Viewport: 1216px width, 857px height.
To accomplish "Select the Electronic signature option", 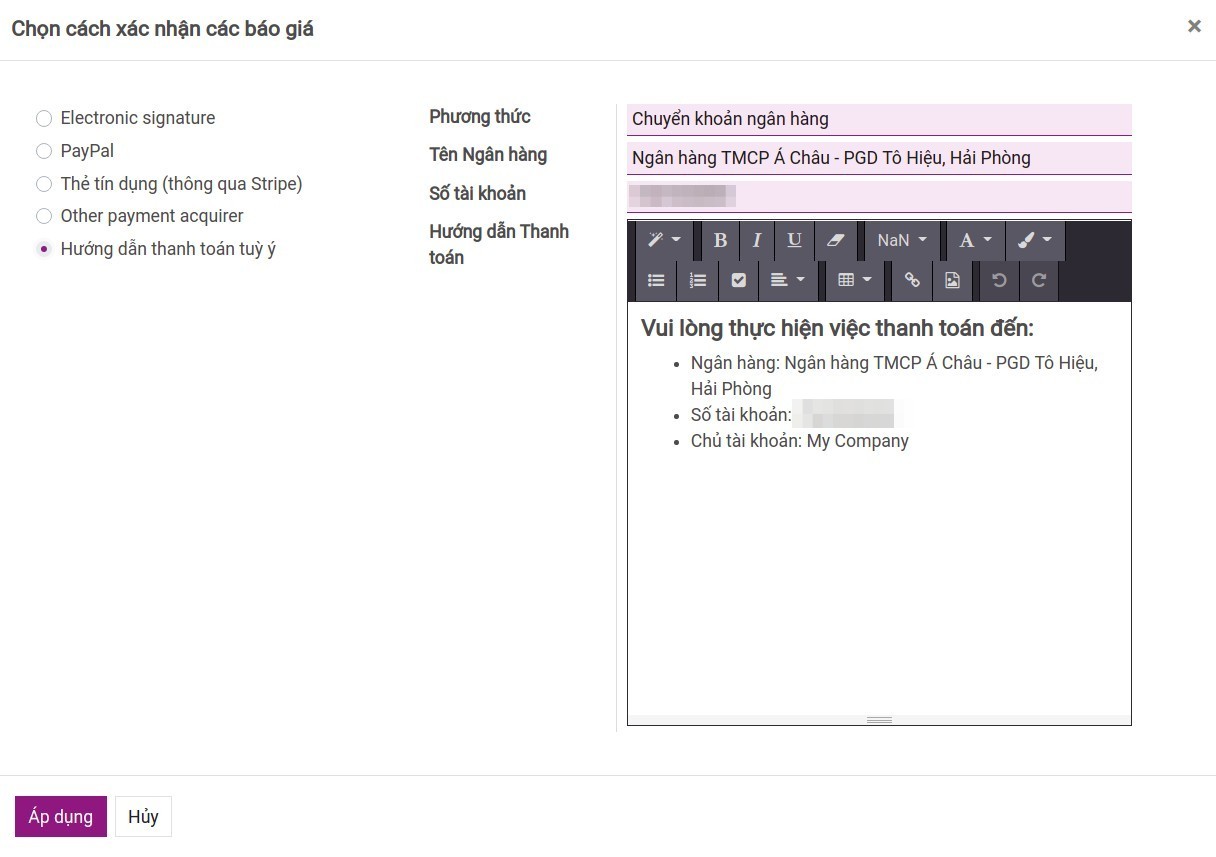I will pos(43,119).
